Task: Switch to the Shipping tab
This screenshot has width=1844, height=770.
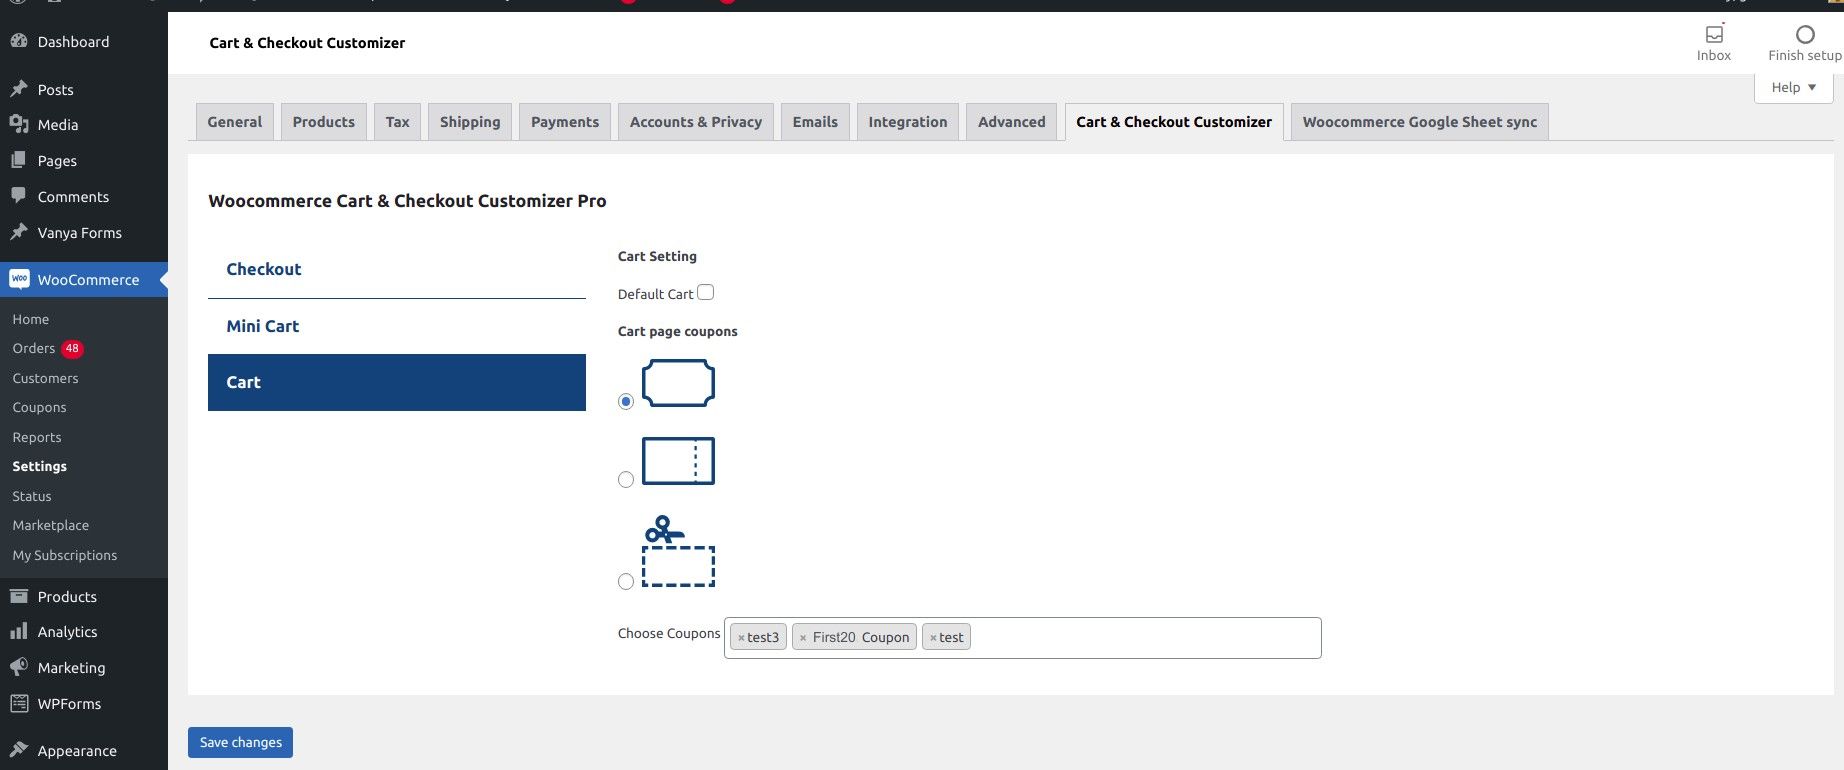Action: [x=470, y=122]
